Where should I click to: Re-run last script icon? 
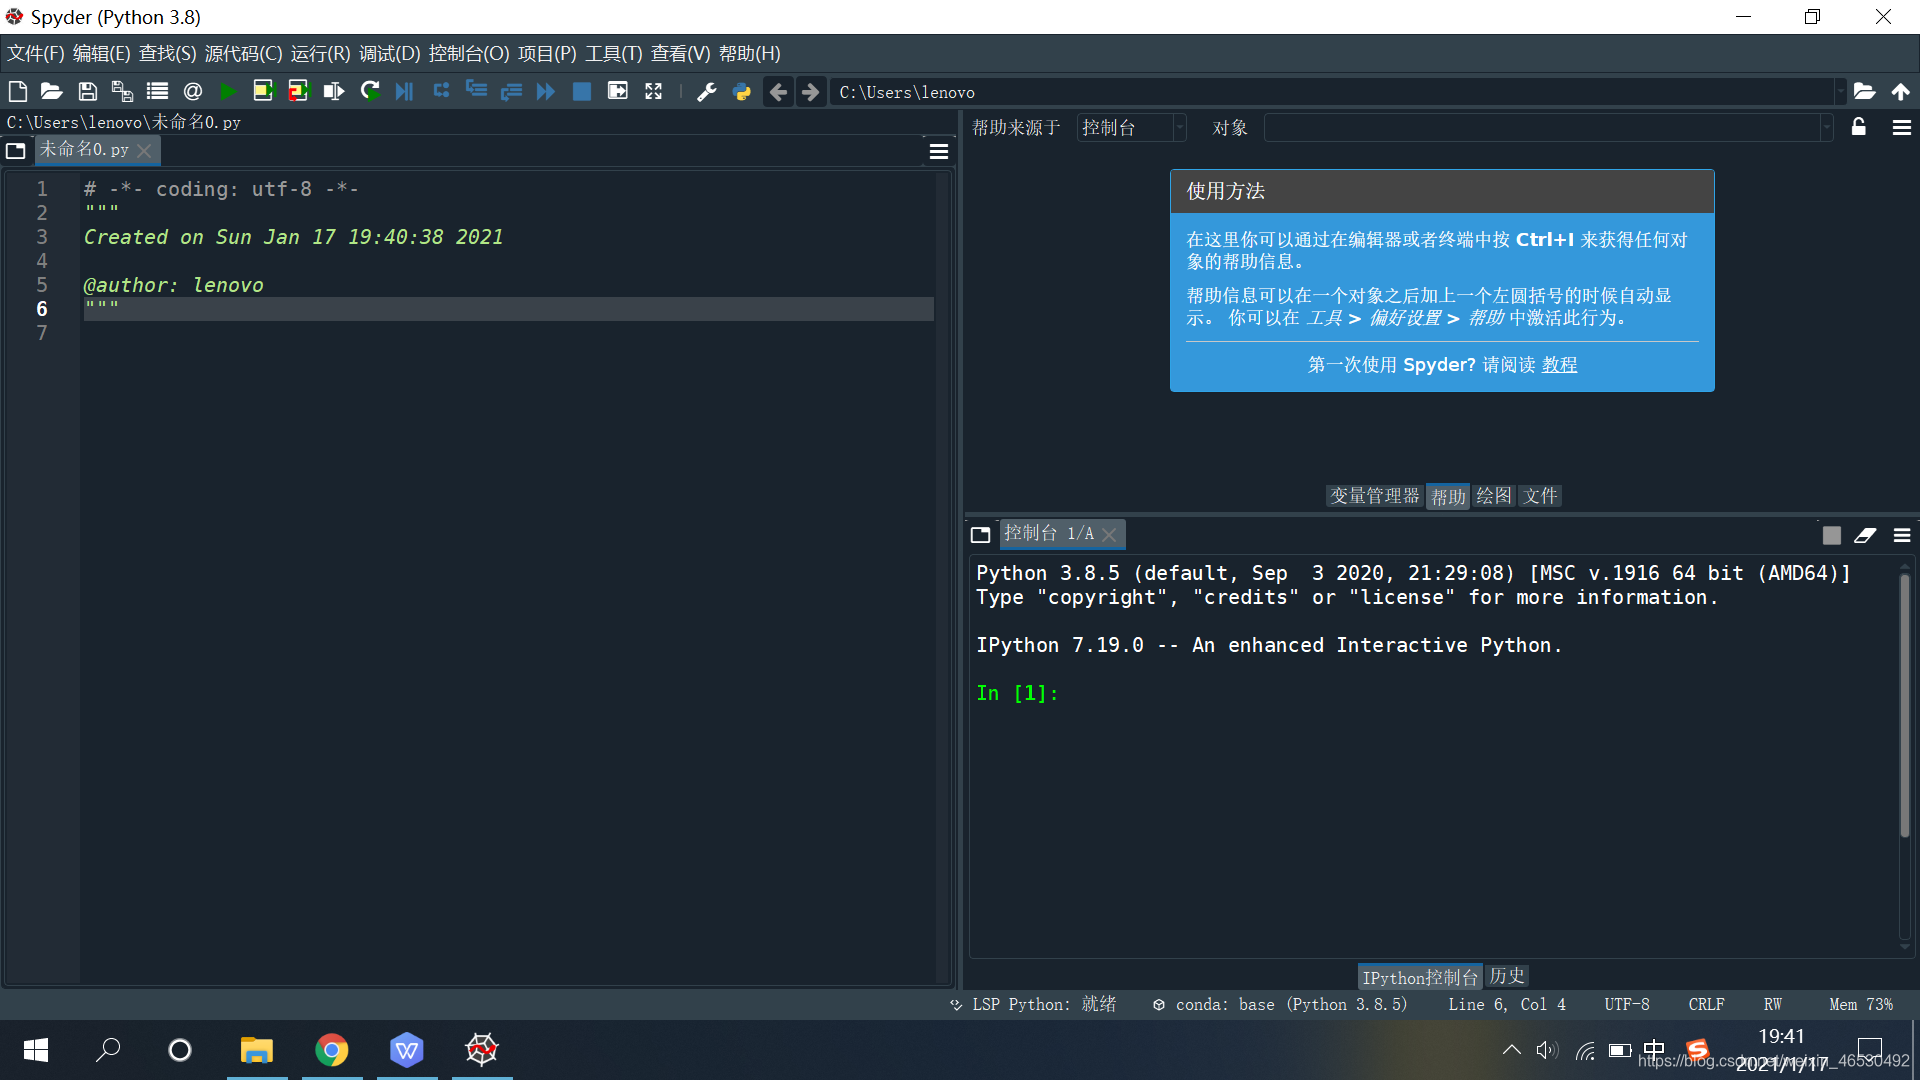tap(370, 91)
